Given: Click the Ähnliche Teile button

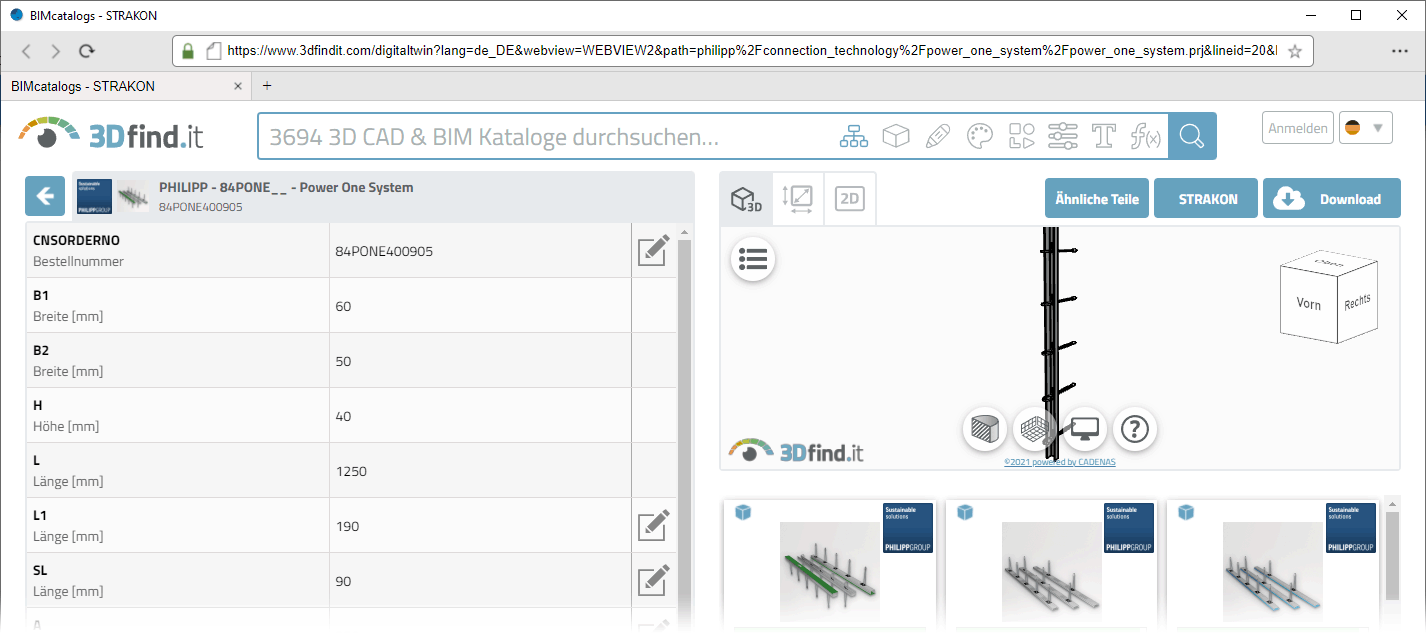Looking at the screenshot, I should point(1097,199).
